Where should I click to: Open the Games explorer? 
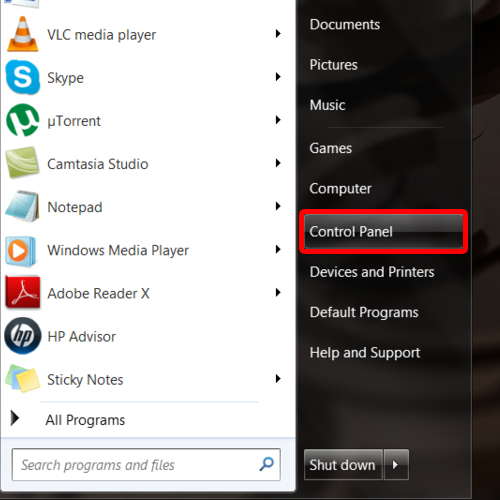(x=331, y=148)
